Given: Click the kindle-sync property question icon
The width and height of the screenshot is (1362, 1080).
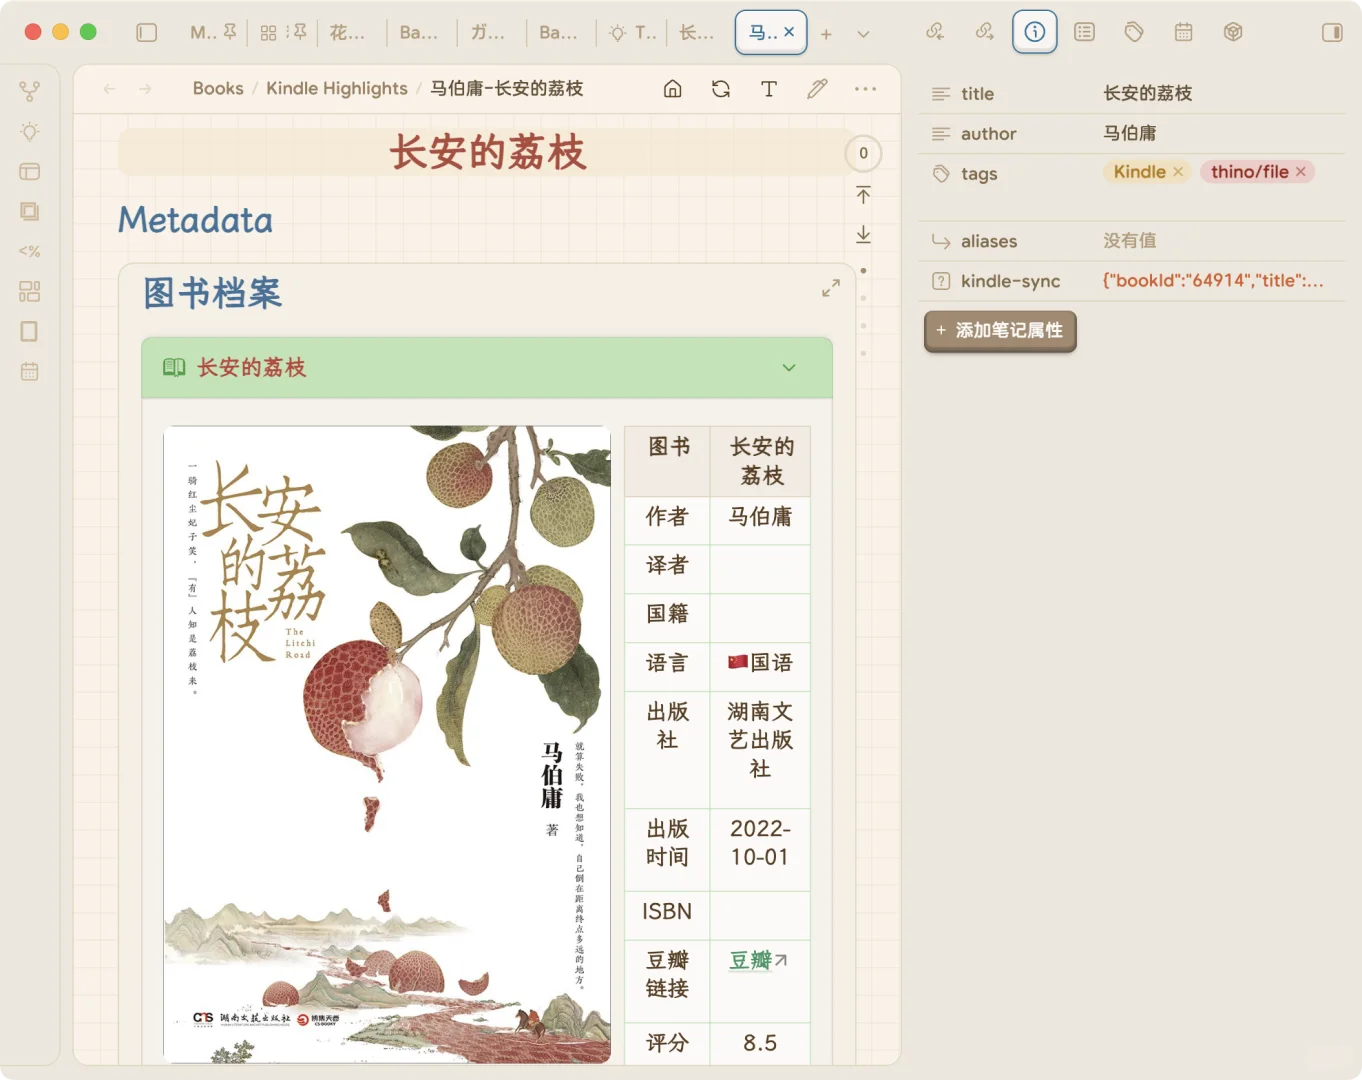Looking at the screenshot, I should click(x=941, y=281).
